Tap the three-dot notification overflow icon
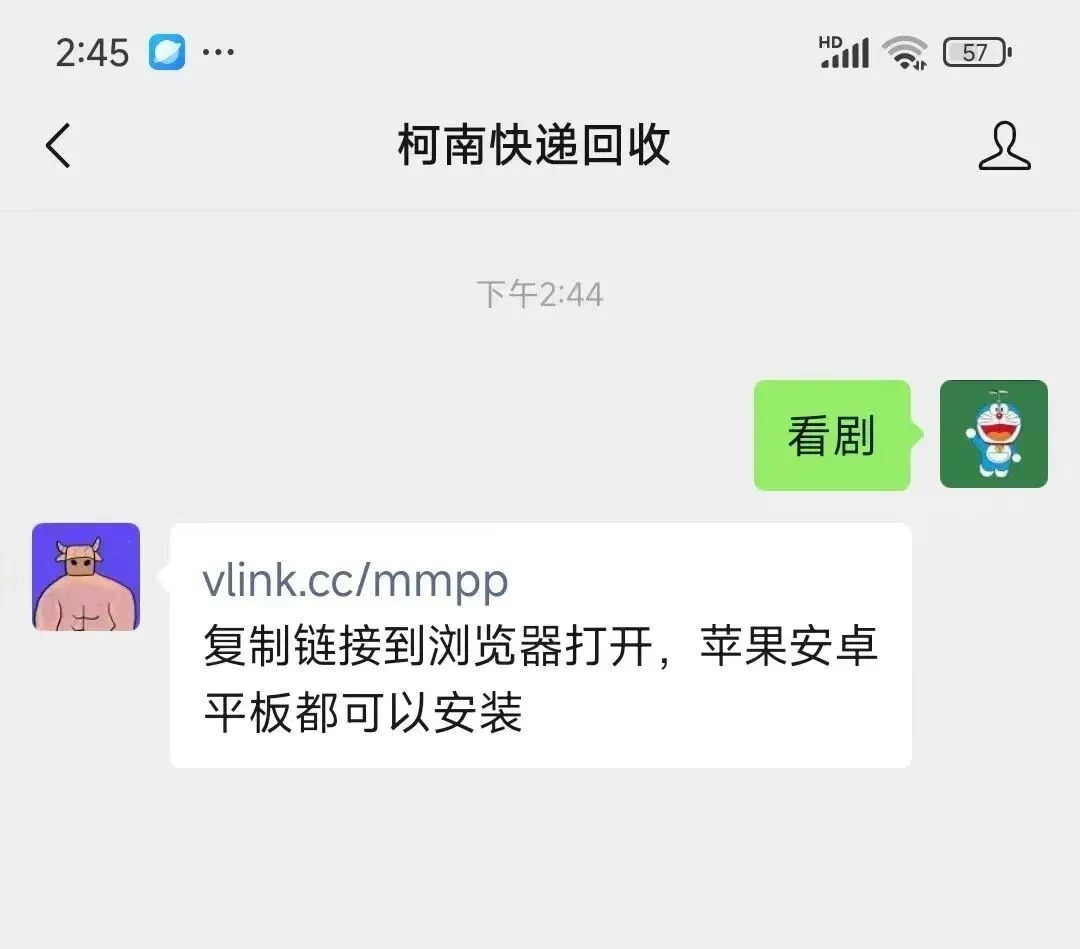The width and height of the screenshot is (1080, 949). pos(218,52)
